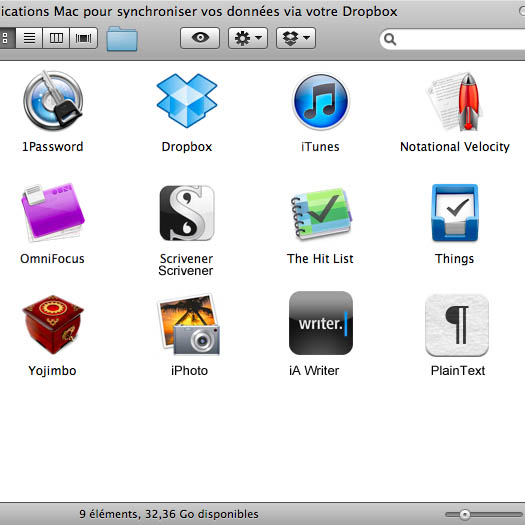Click the 'The Hit List' label text
This screenshot has width=525, height=525.
point(320,258)
